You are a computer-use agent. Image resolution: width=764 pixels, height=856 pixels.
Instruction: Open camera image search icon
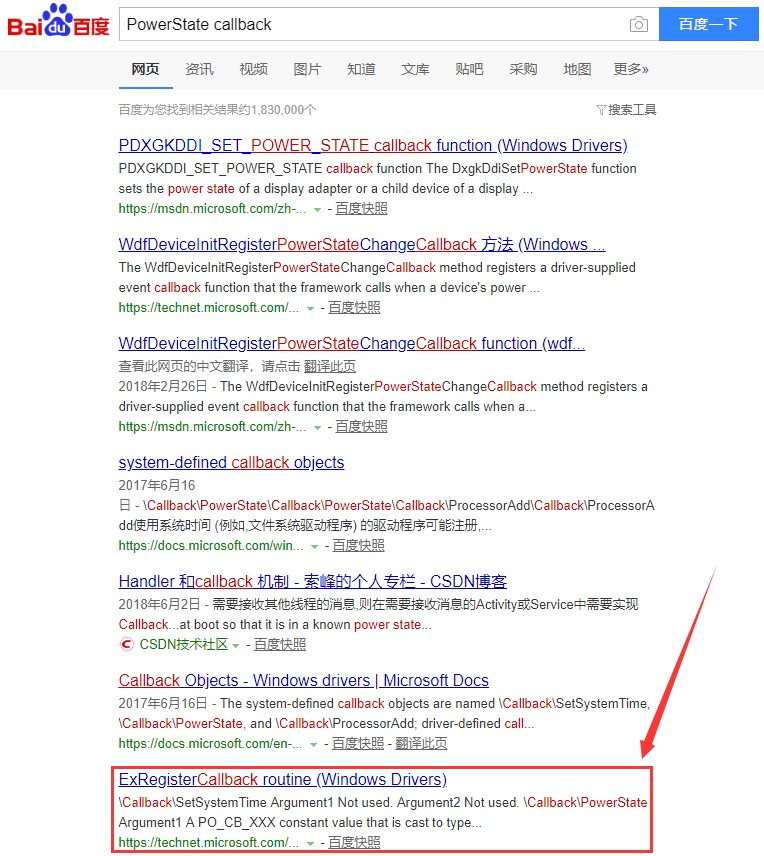[638, 25]
